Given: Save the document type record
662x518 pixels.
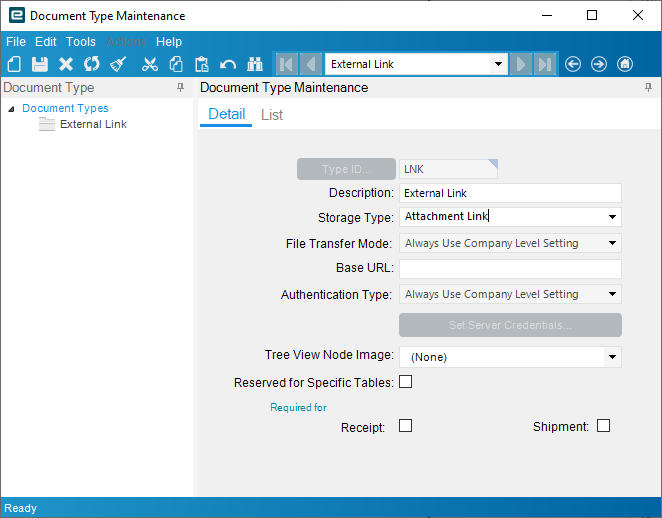Looking at the screenshot, I should click(x=40, y=64).
